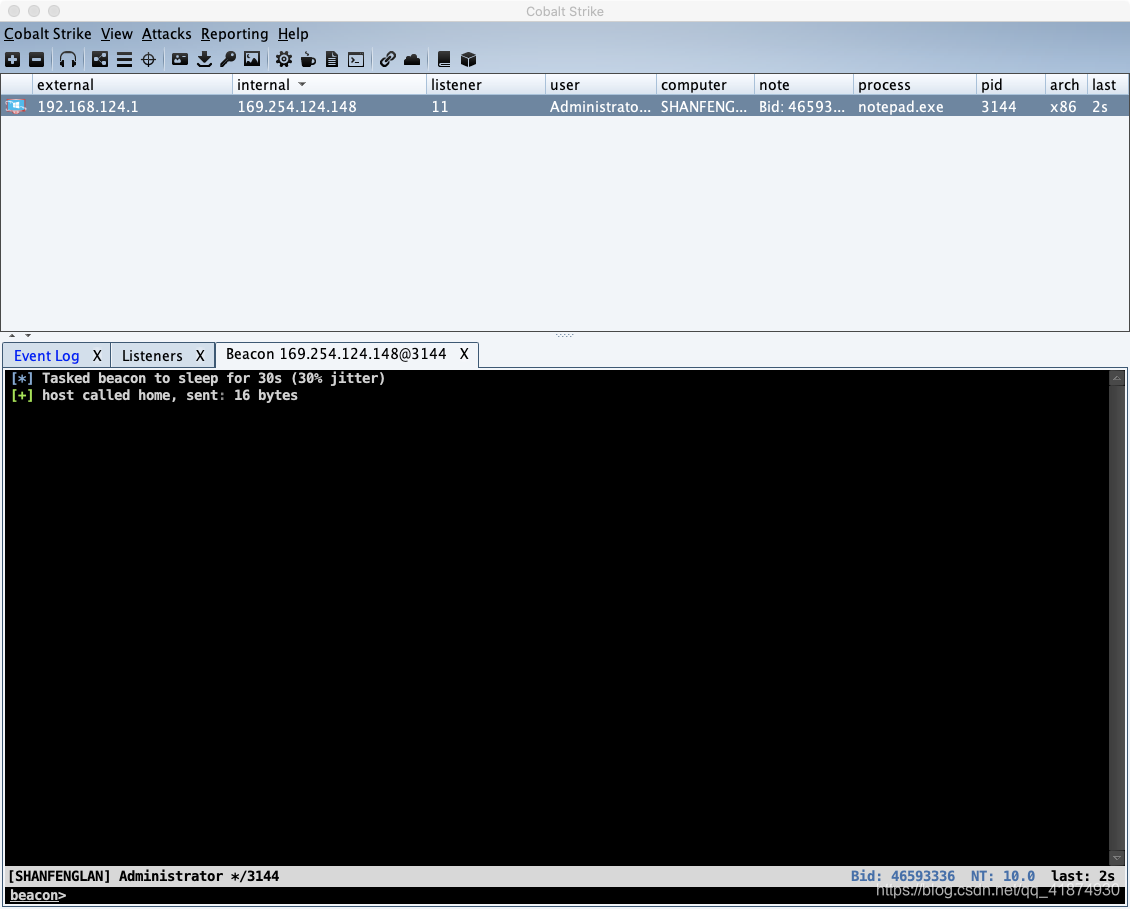Close the Listeners tab
1130x909 pixels.
tap(200, 355)
